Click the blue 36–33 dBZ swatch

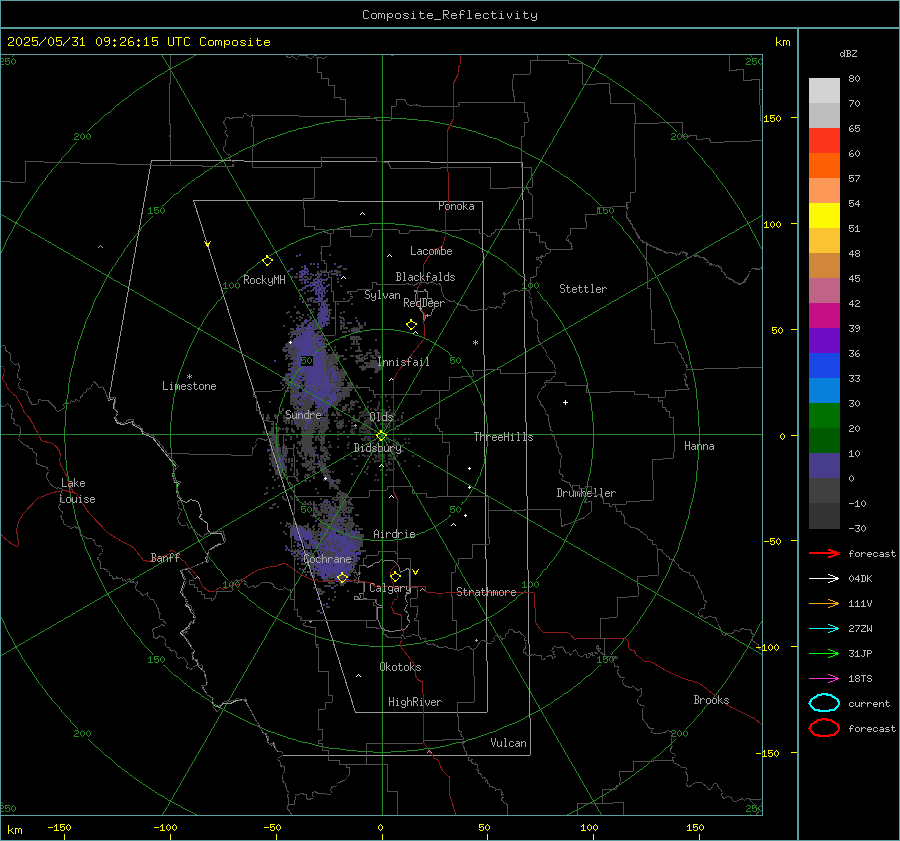click(824, 366)
